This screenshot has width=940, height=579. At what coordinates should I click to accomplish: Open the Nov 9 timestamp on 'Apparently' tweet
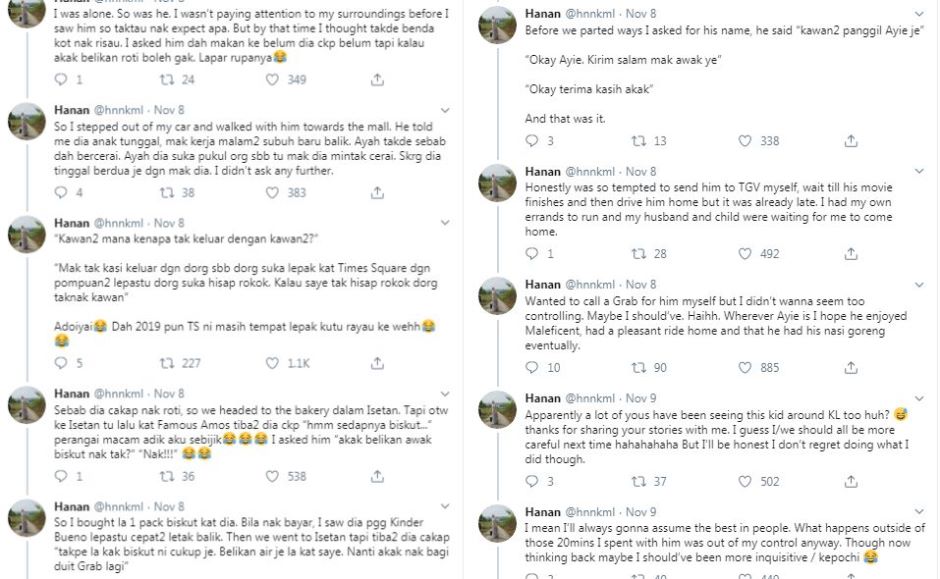tap(642, 398)
